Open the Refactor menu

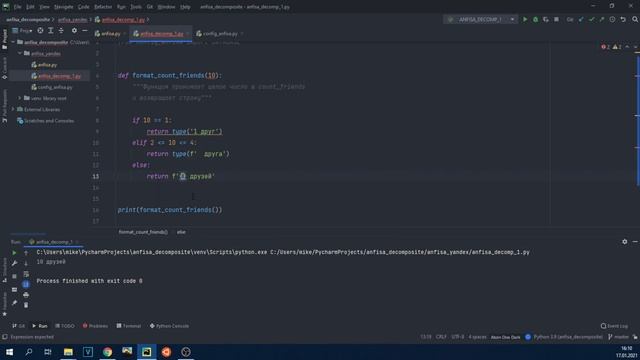tap(103, 7)
